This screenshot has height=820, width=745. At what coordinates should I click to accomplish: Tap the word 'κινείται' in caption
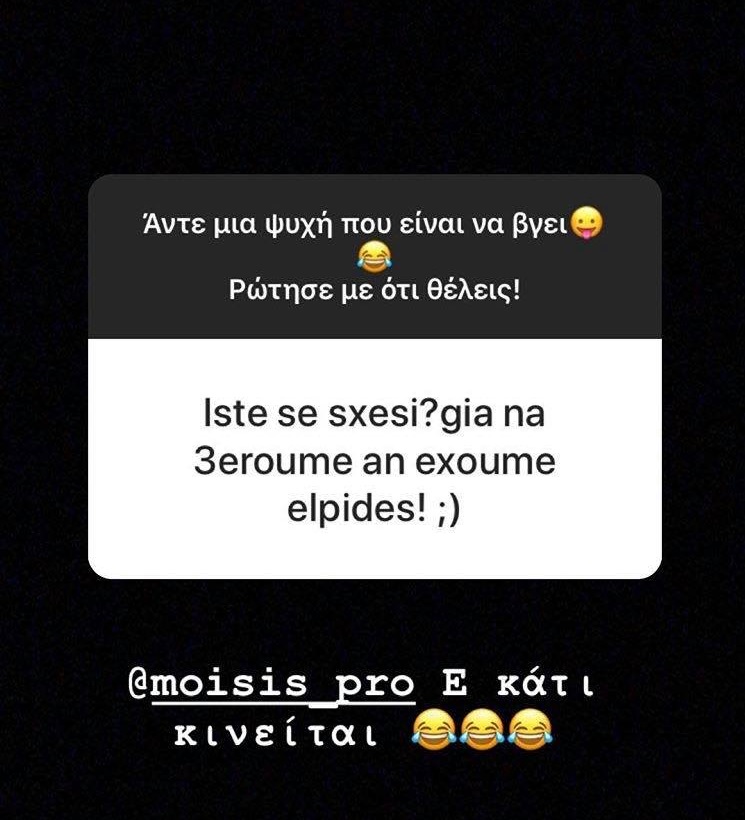pos(275,732)
